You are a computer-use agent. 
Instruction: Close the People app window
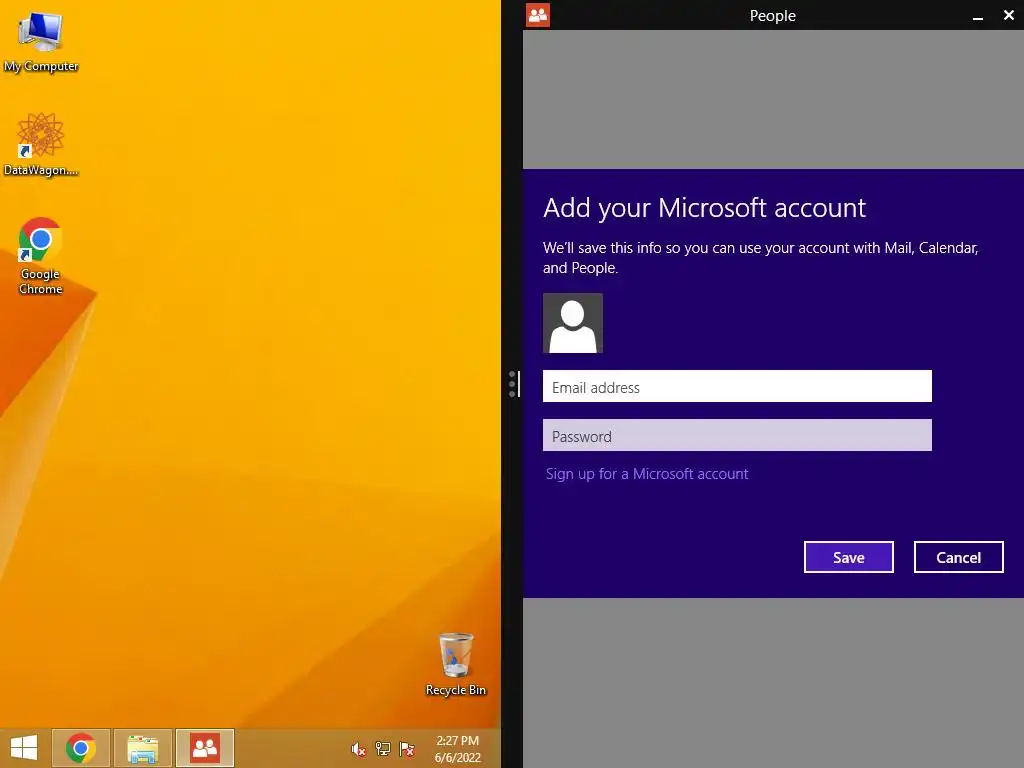point(1008,15)
